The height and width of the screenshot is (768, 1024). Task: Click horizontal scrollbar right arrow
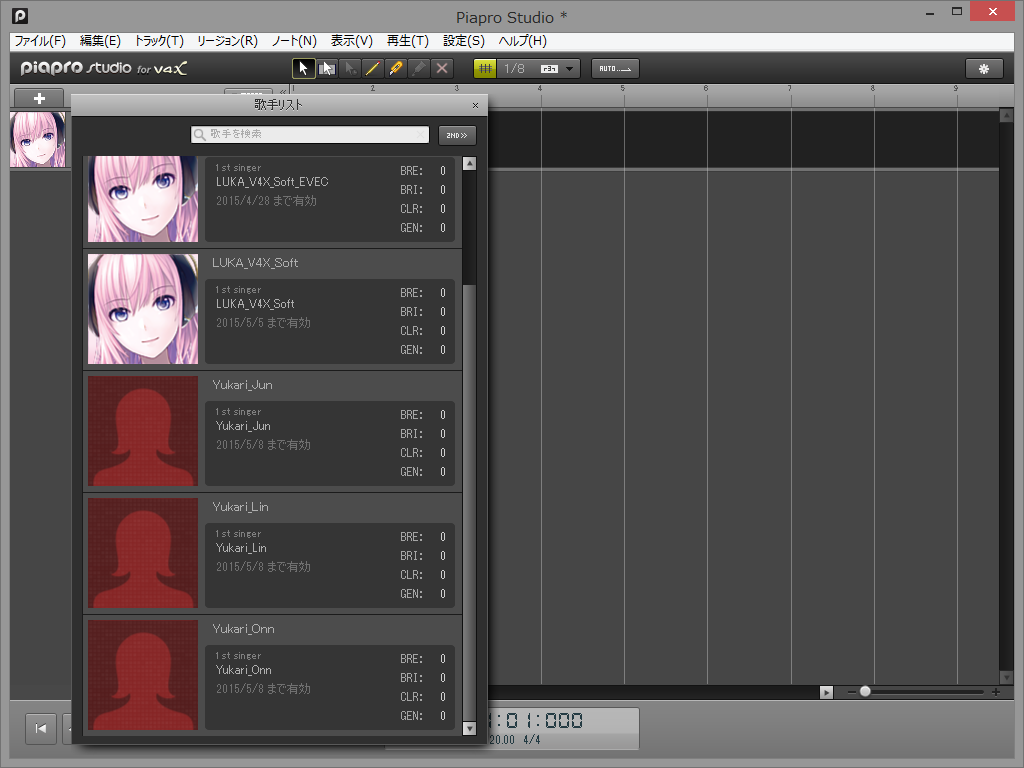pyautogui.click(x=826, y=692)
